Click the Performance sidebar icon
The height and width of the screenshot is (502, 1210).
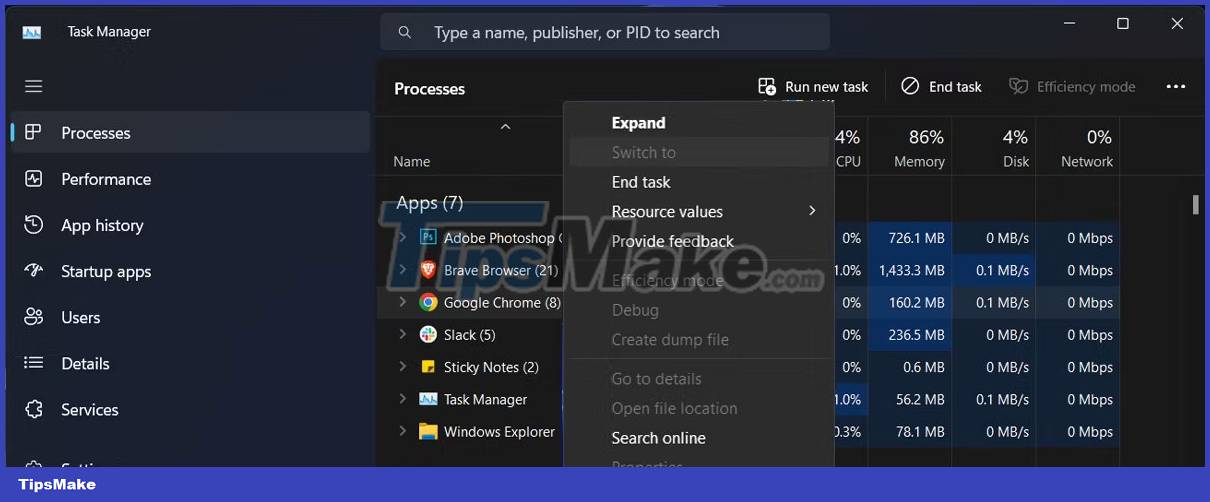pyautogui.click(x=34, y=179)
